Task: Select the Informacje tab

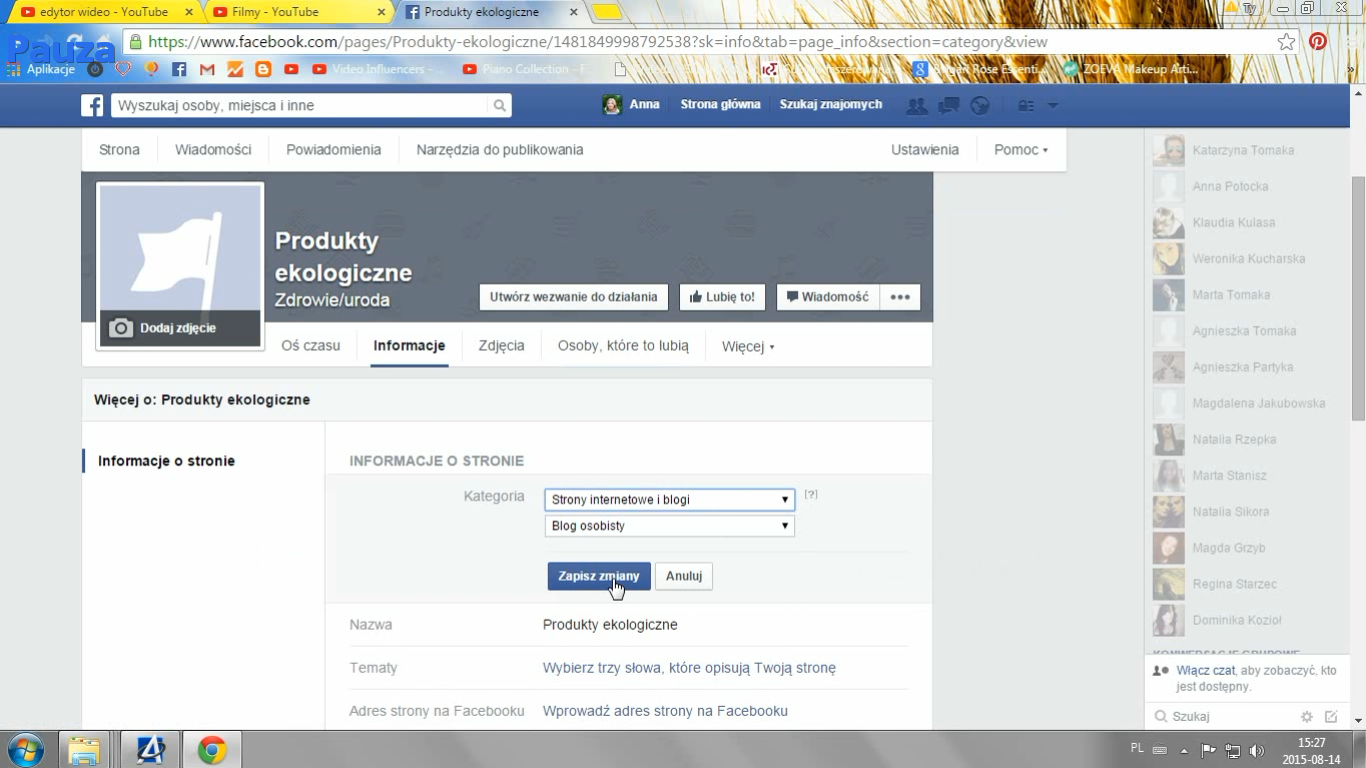Action: click(409, 346)
